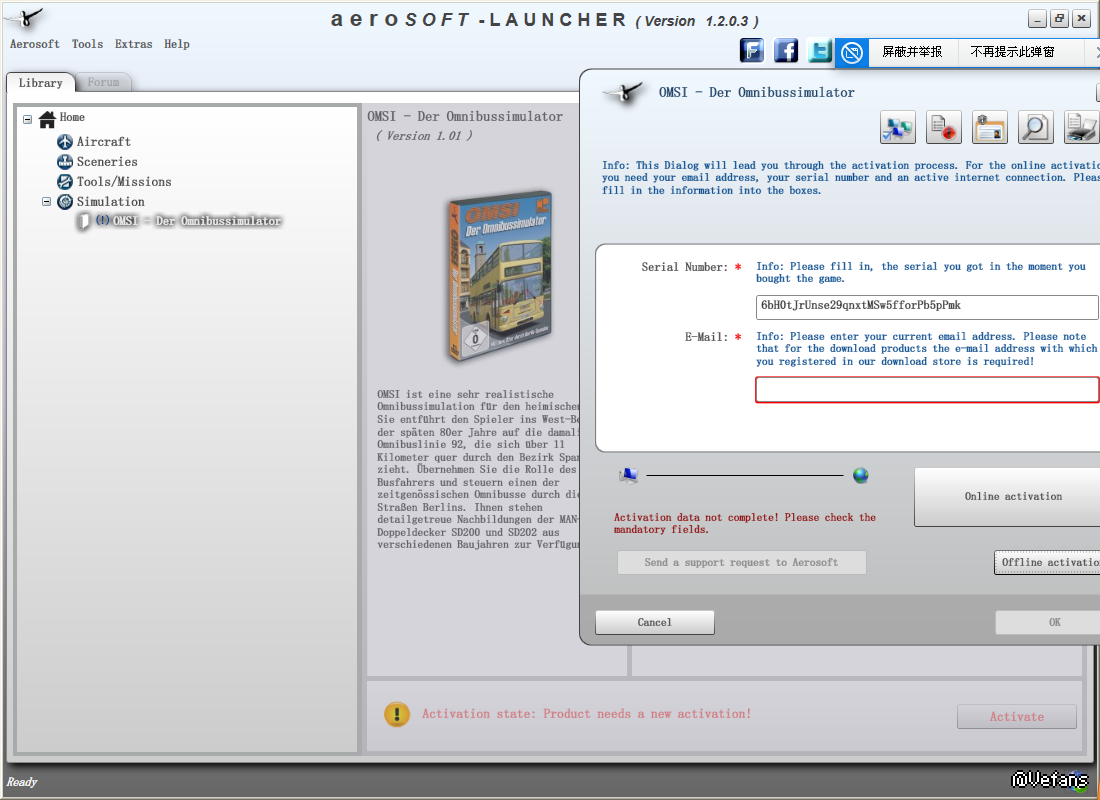Click the Activation state red text
Screen dimensions: 1100x800
(586, 714)
